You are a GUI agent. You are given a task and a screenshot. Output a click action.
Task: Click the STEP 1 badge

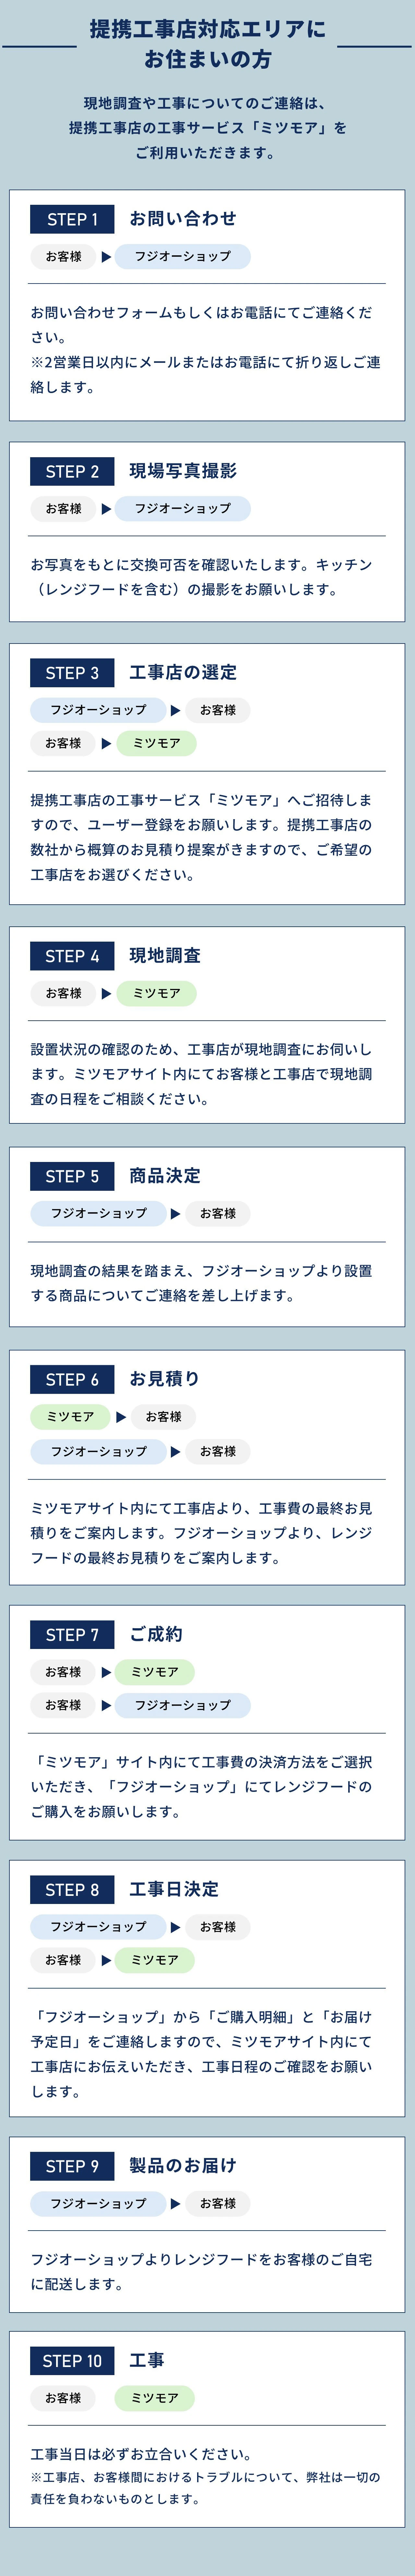72,219
